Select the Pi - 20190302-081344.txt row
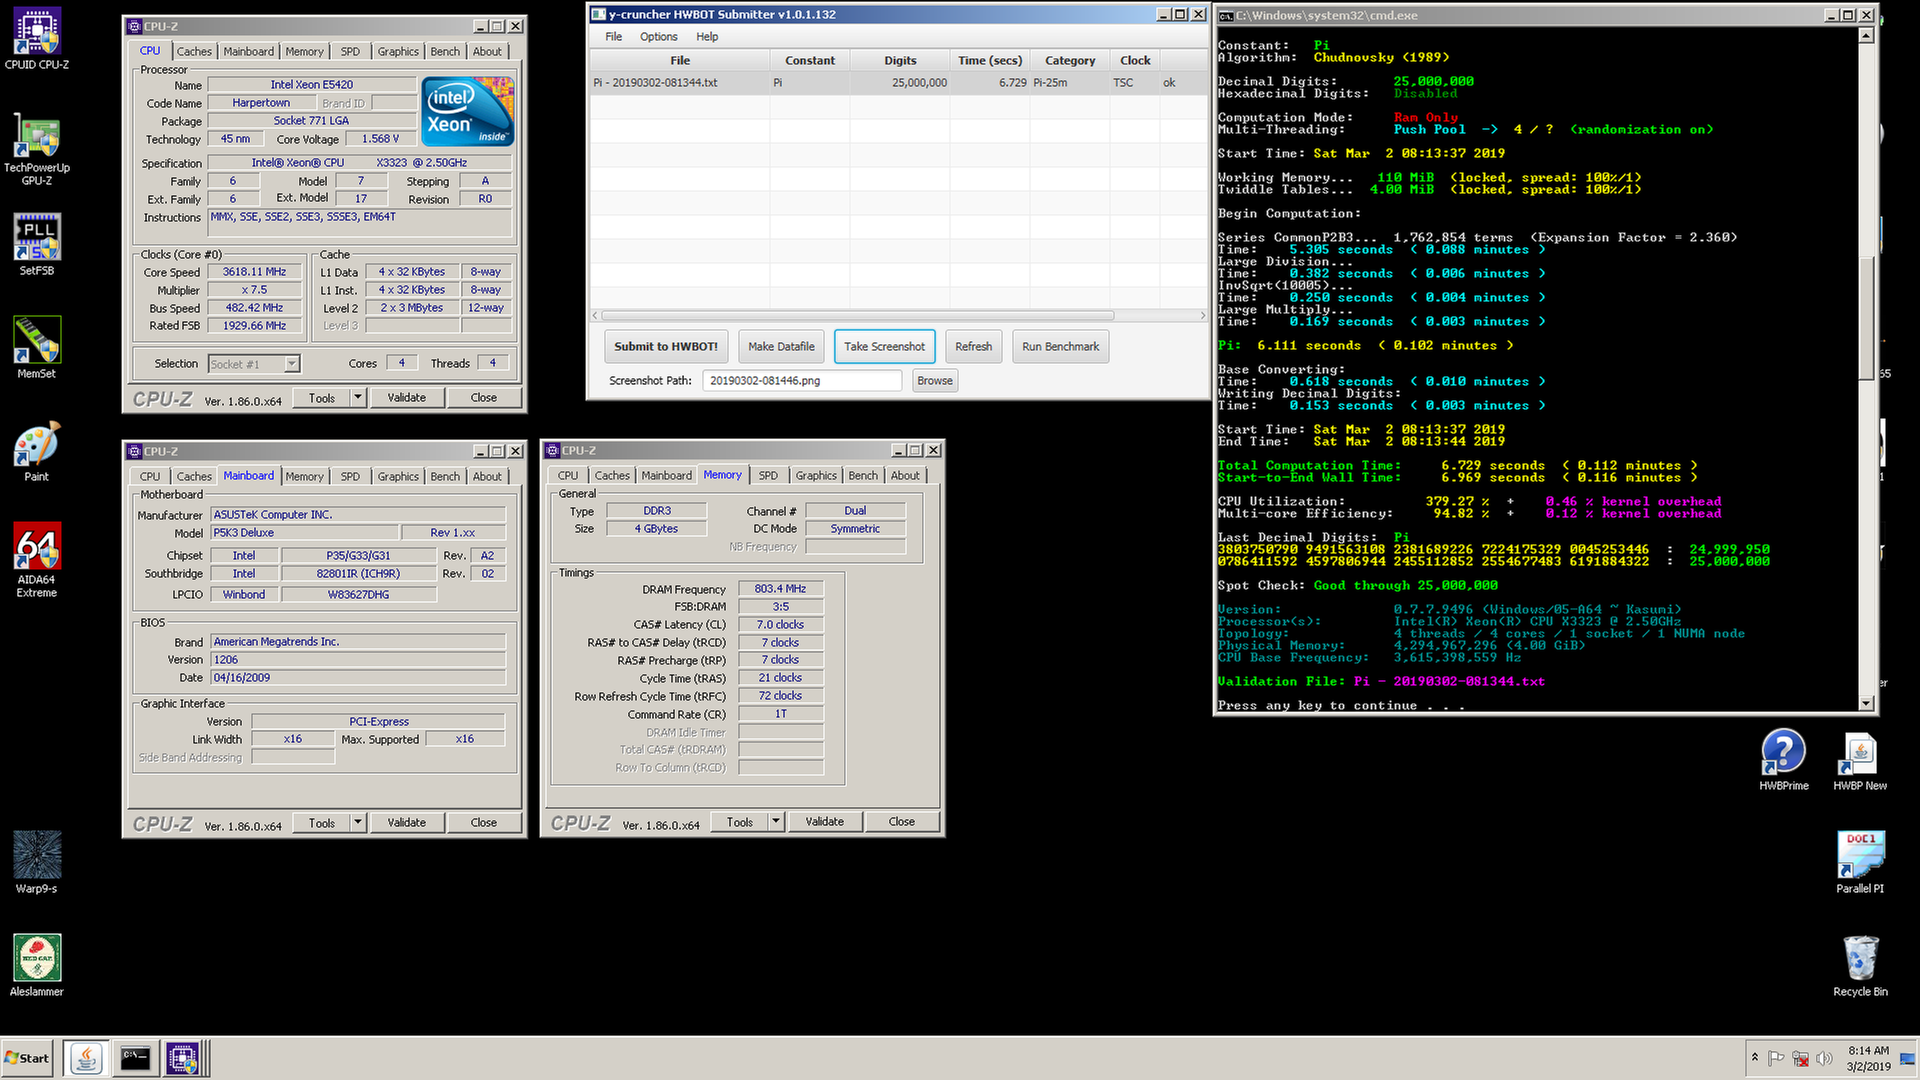 (x=898, y=83)
